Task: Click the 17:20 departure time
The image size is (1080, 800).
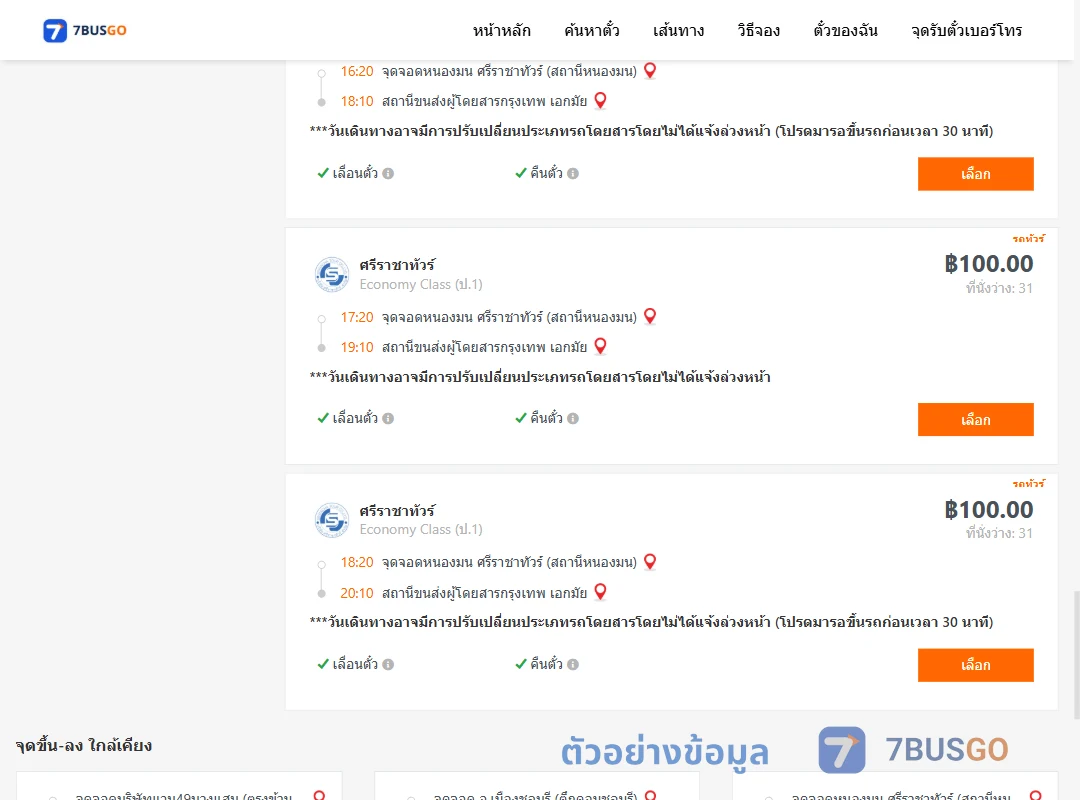Action: coord(357,318)
